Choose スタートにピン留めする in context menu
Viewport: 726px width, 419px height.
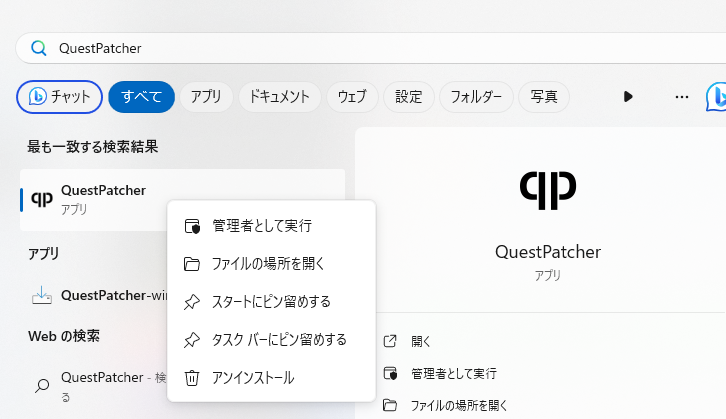[271, 301]
